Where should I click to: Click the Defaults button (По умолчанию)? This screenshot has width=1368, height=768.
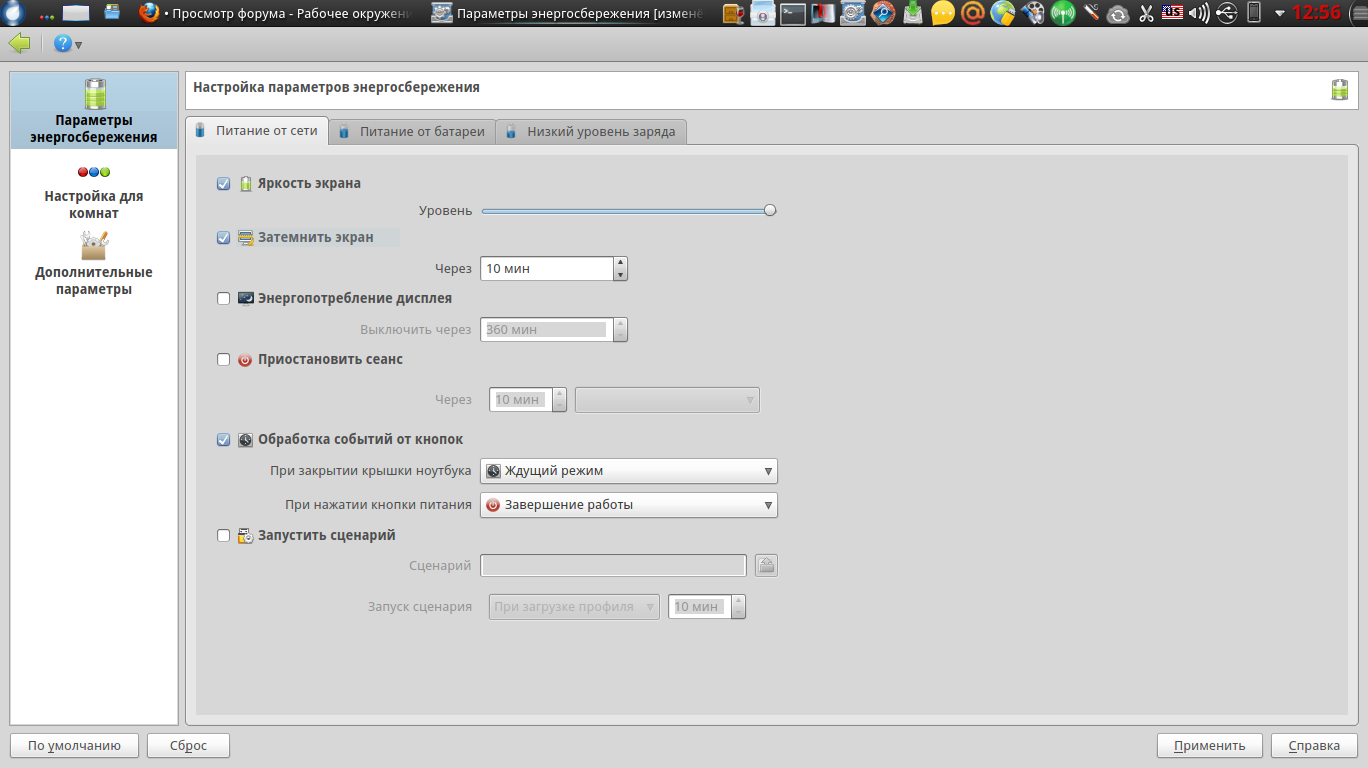(74, 745)
